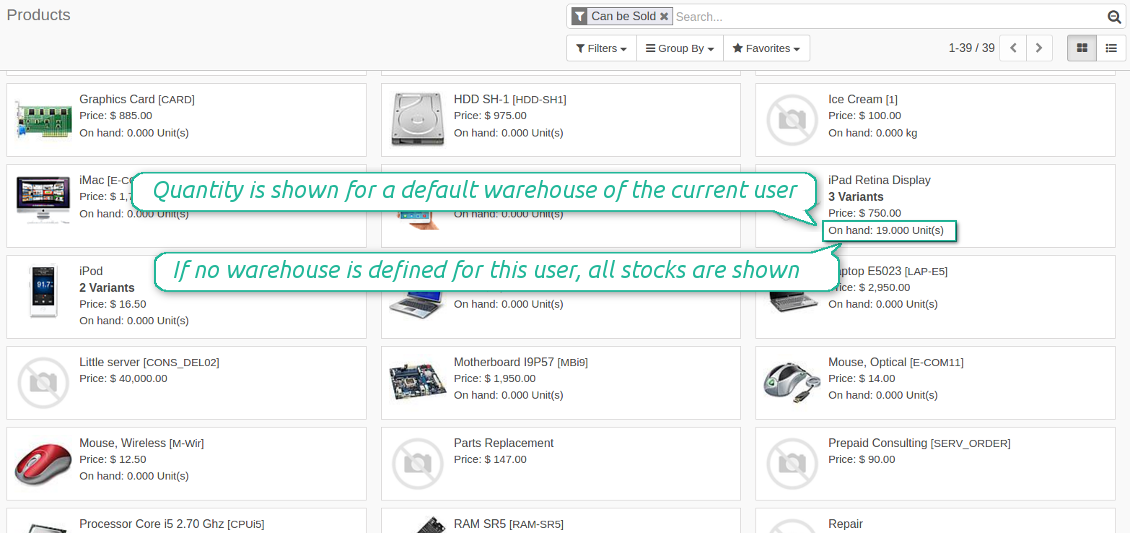The image size is (1130, 533).
Task: Click the search magnifier icon
Action: (1114, 17)
